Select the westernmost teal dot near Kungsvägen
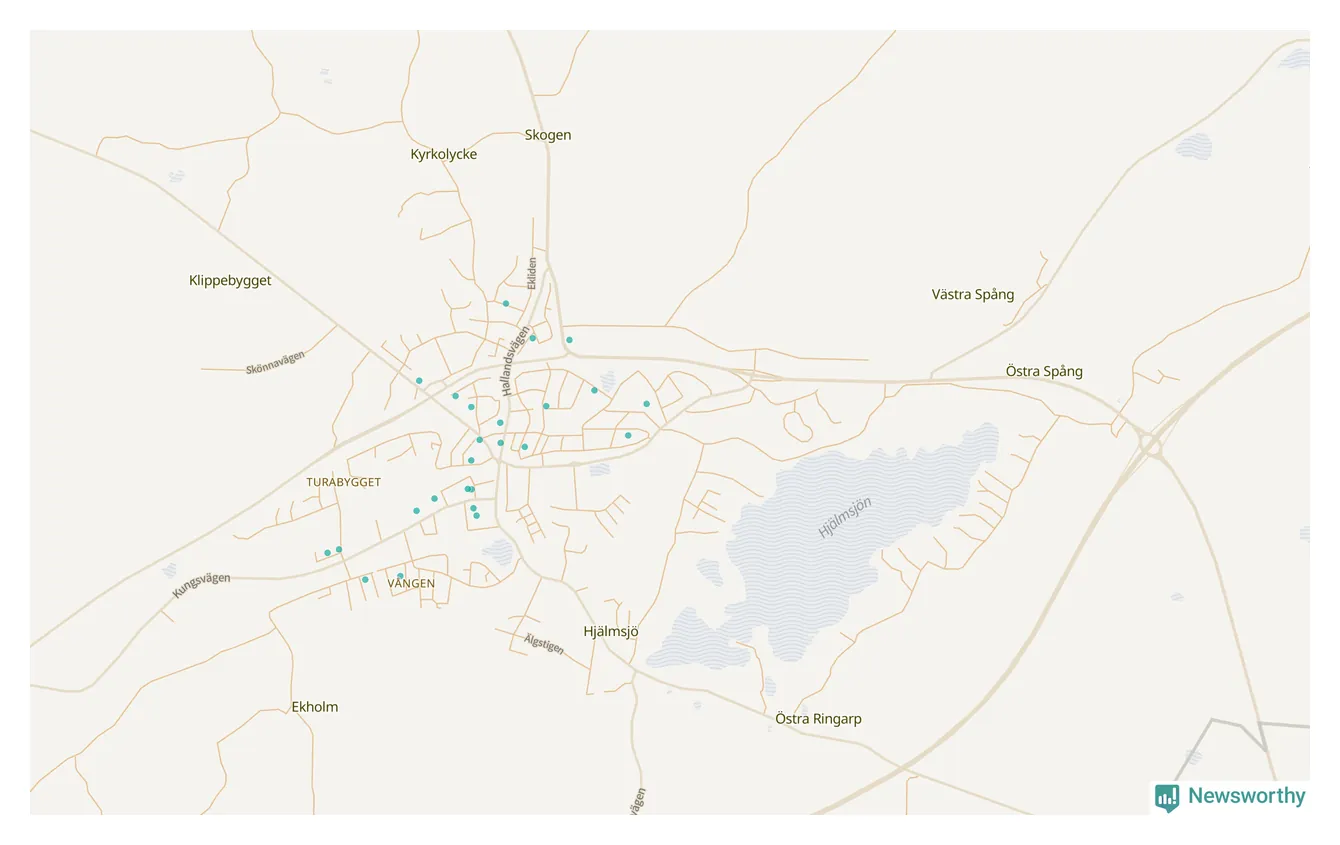 click(327, 553)
